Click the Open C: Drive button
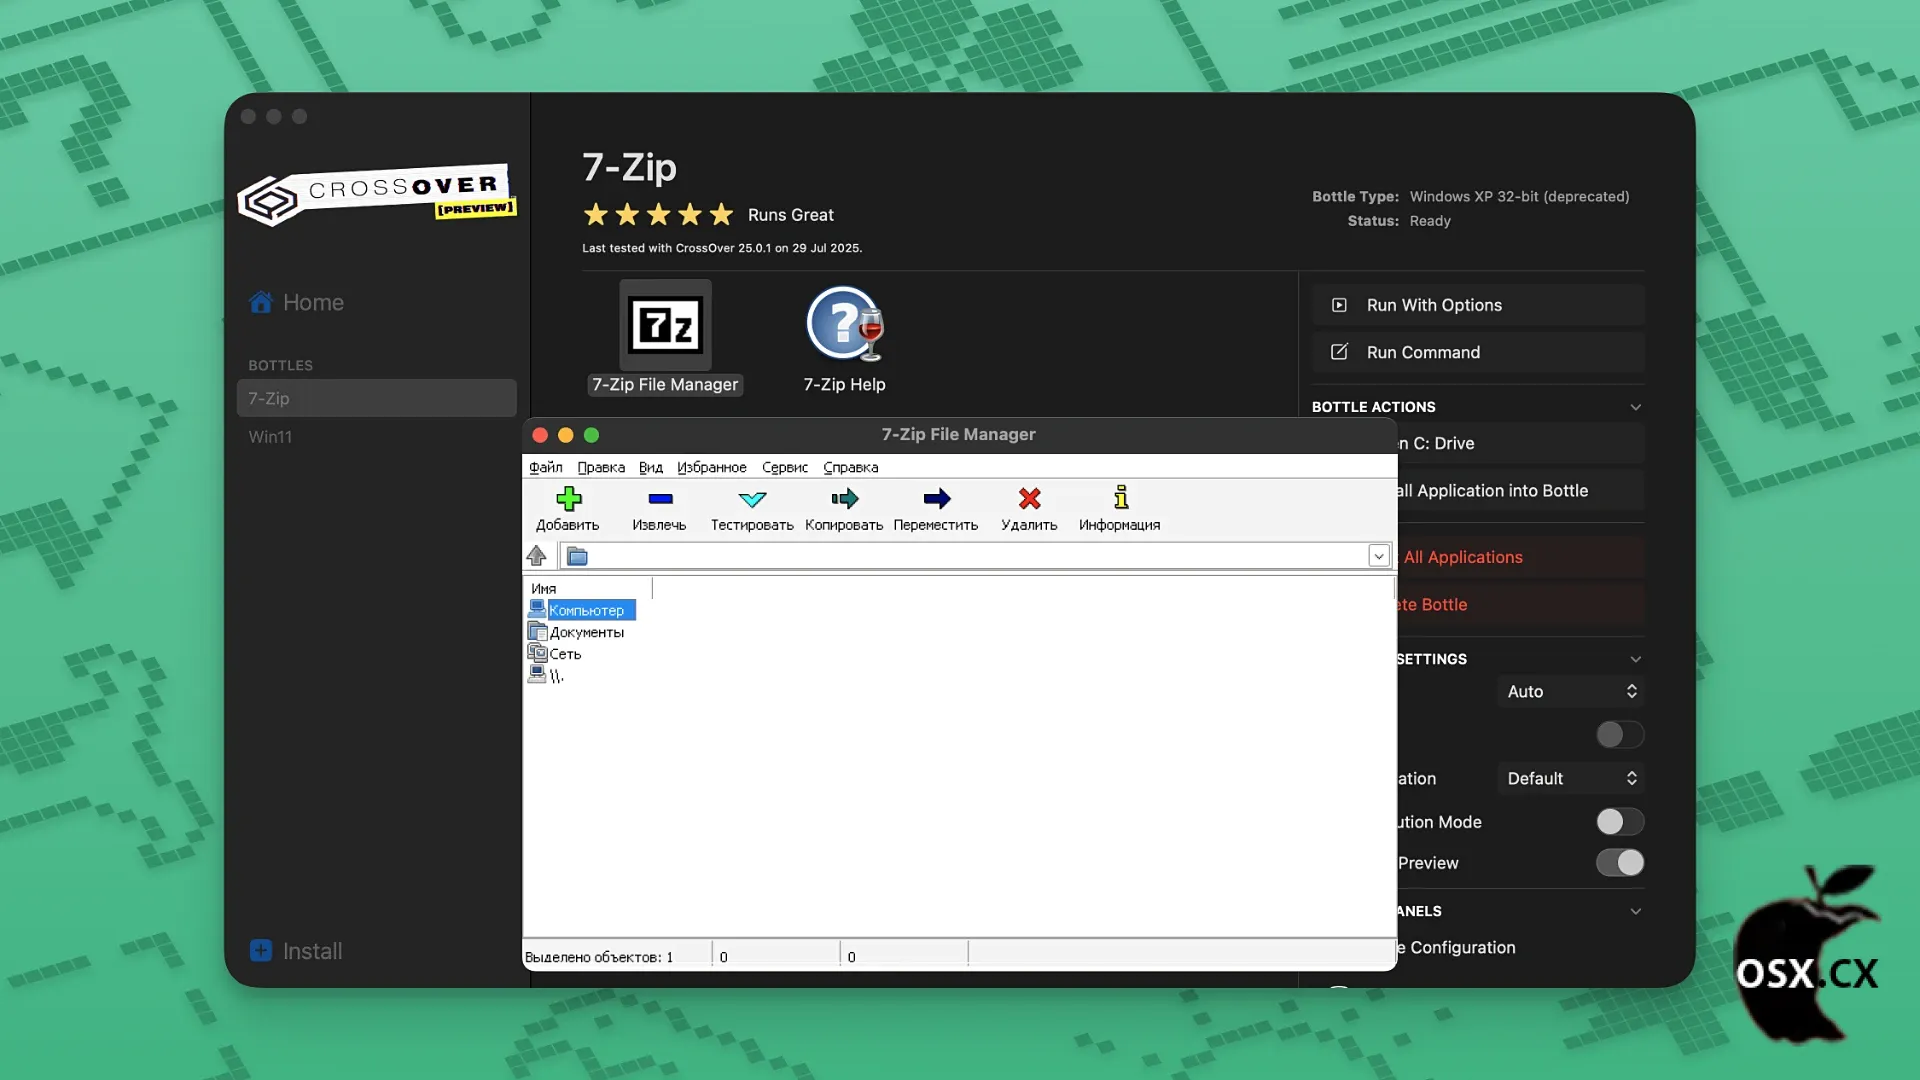 pos(1521,443)
